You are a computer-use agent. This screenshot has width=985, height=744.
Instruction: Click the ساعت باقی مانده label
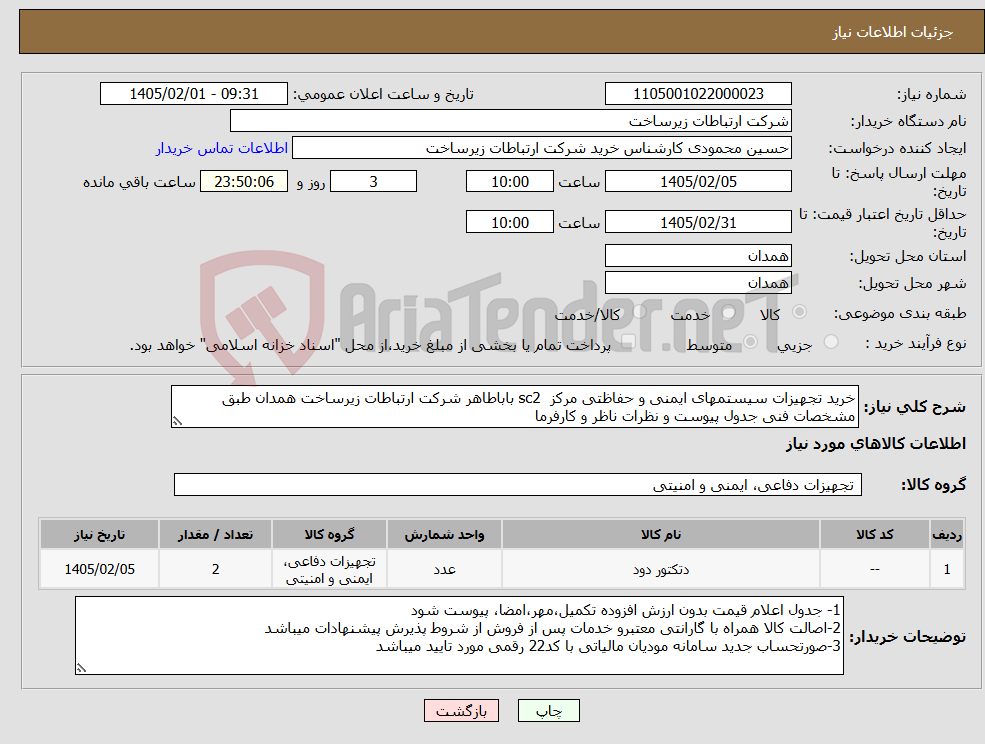click(139, 182)
